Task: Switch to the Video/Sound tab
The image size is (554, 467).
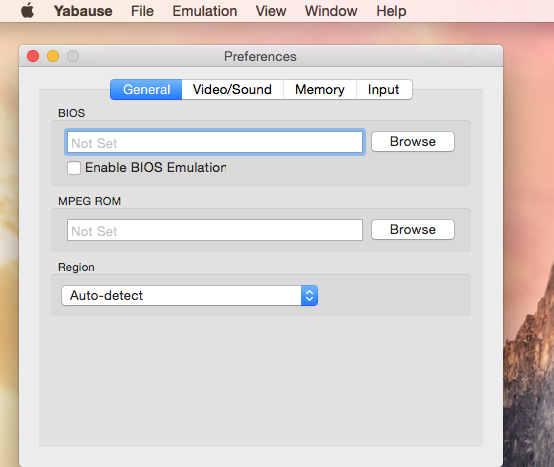Action: (x=232, y=90)
